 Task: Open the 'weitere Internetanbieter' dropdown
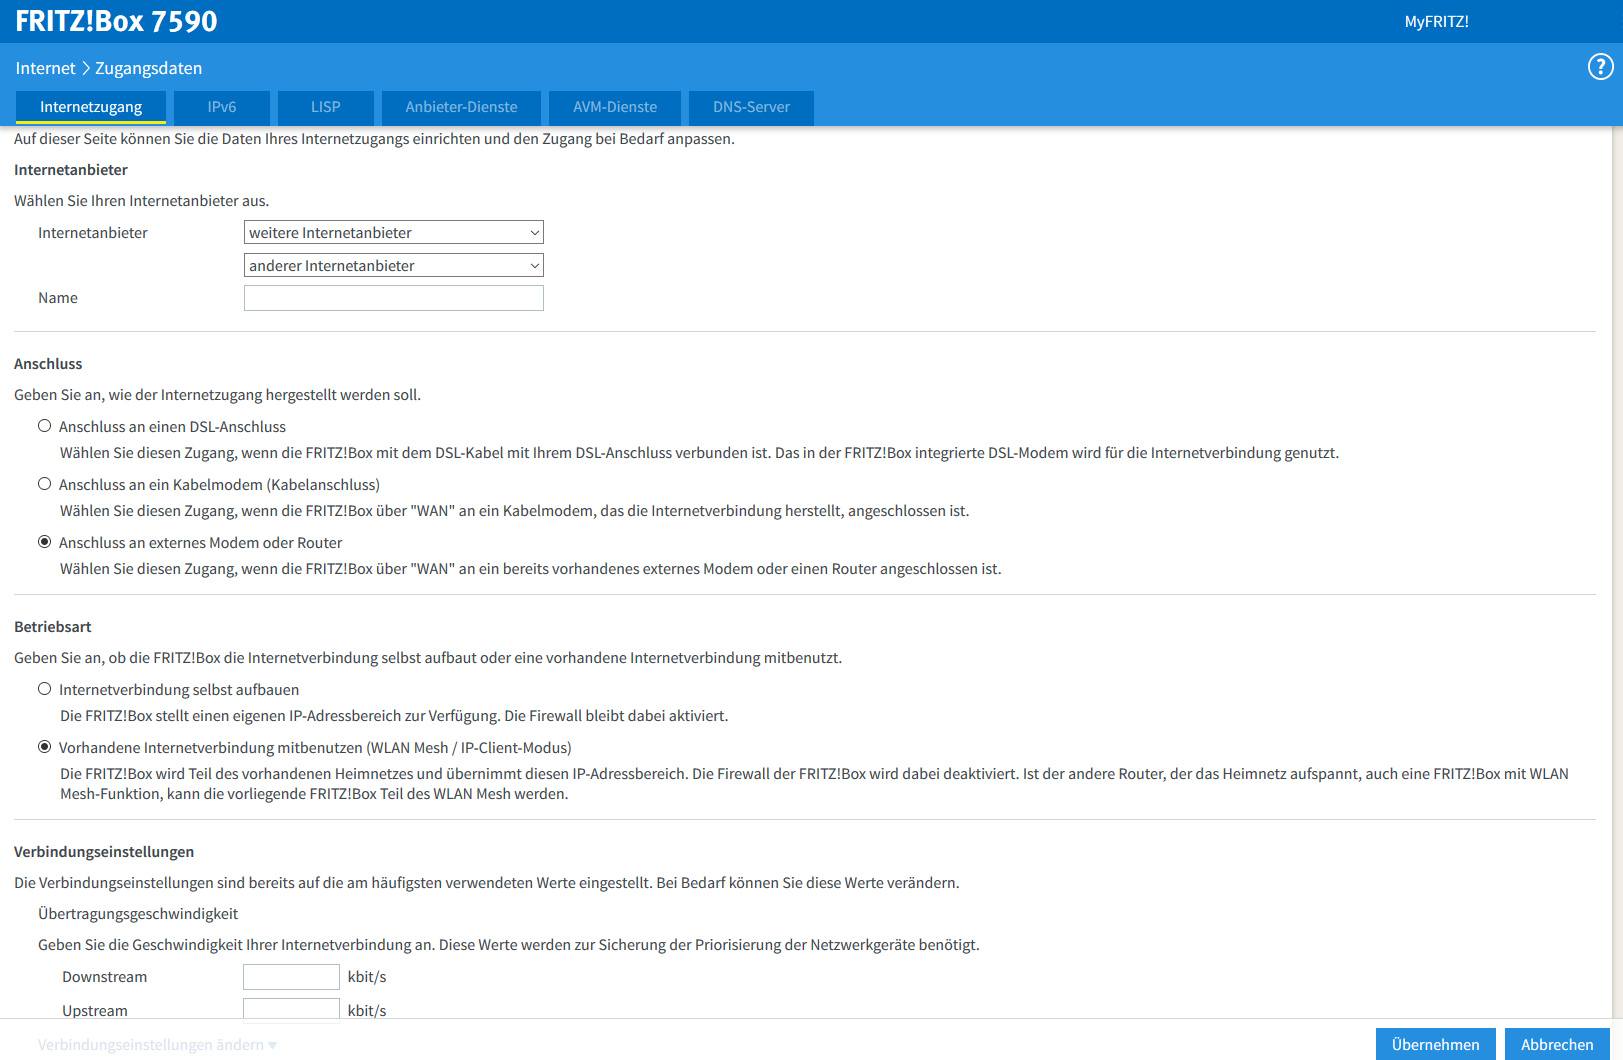point(394,232)
